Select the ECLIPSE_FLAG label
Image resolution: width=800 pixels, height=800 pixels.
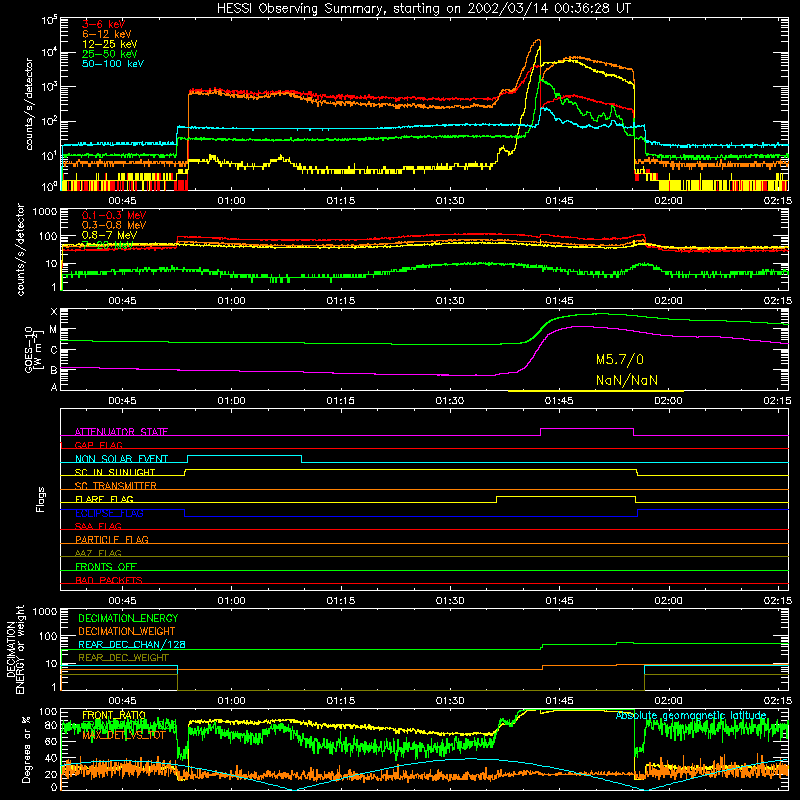(109, 513)
